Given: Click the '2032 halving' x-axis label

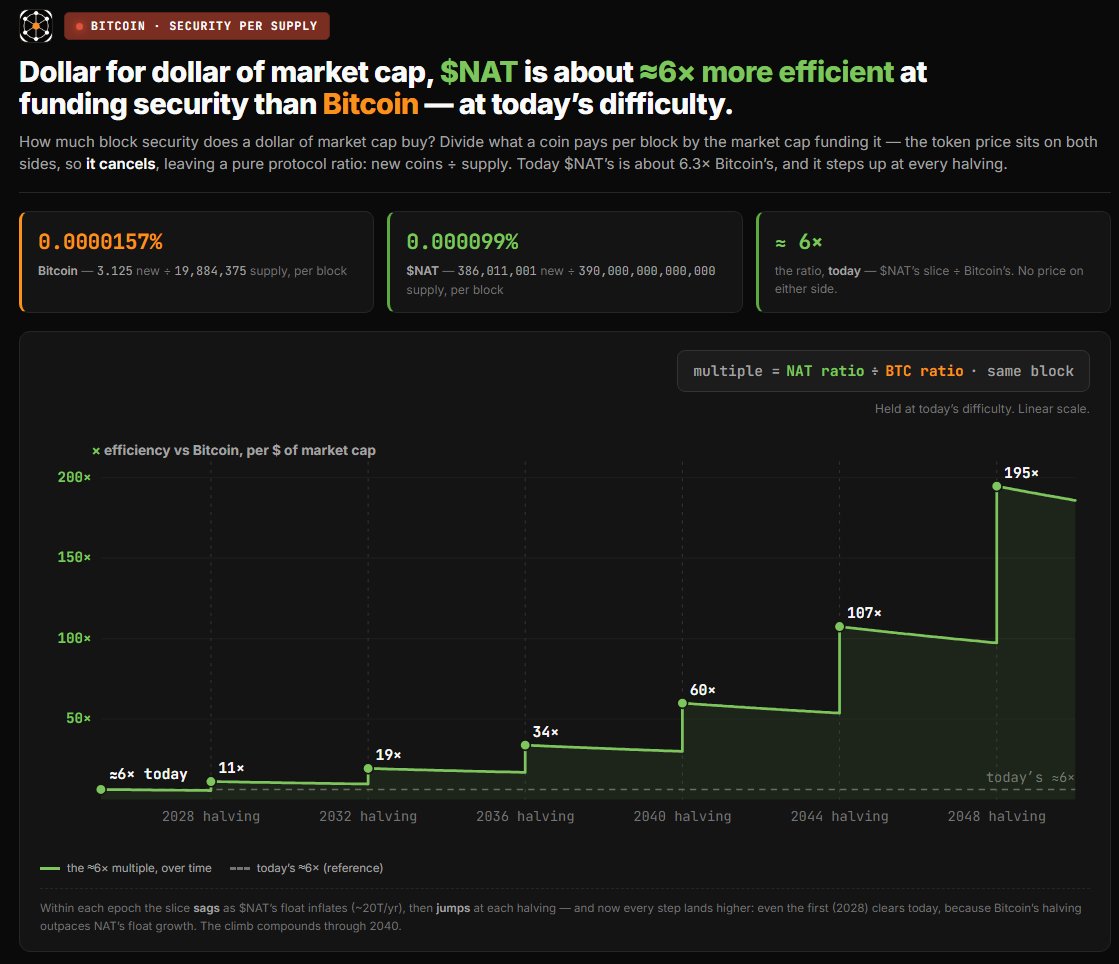Looking at the screenshot, I should tap(368, 816).
